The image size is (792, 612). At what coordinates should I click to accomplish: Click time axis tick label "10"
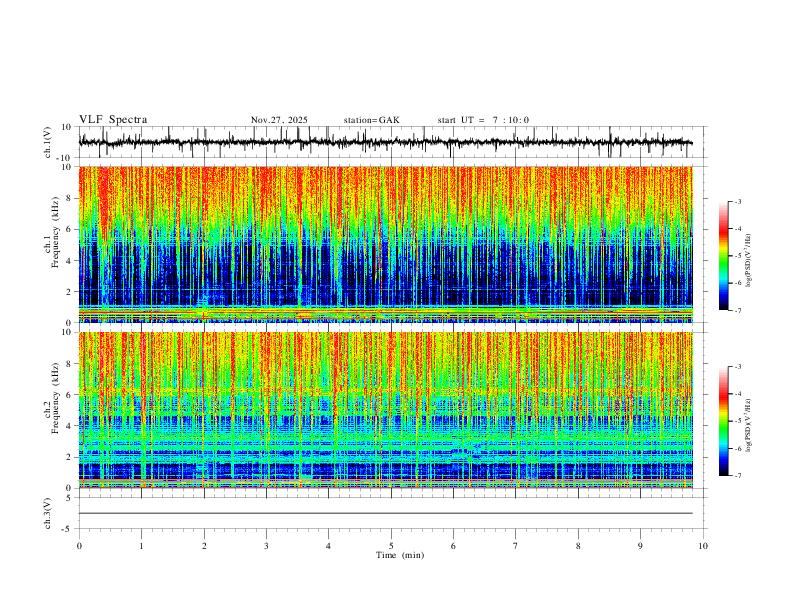pos(703,546)
